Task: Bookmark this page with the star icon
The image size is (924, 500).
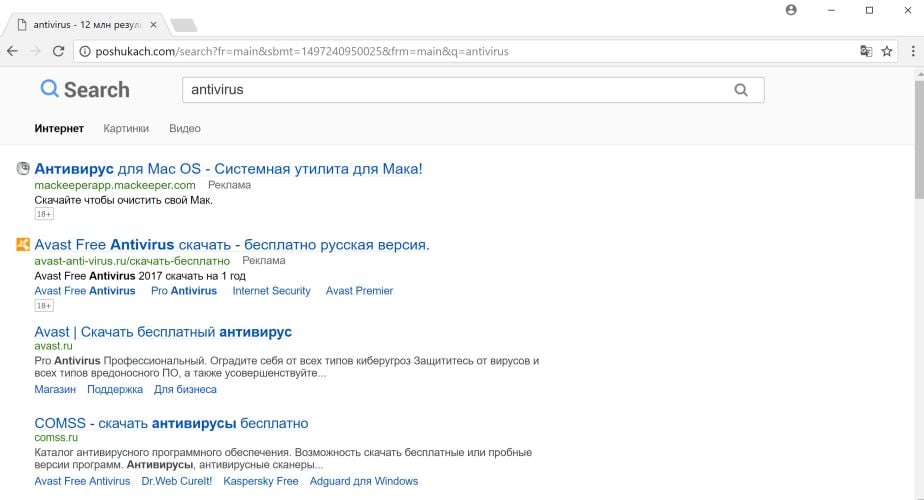Action: click(x=886, y=51)
